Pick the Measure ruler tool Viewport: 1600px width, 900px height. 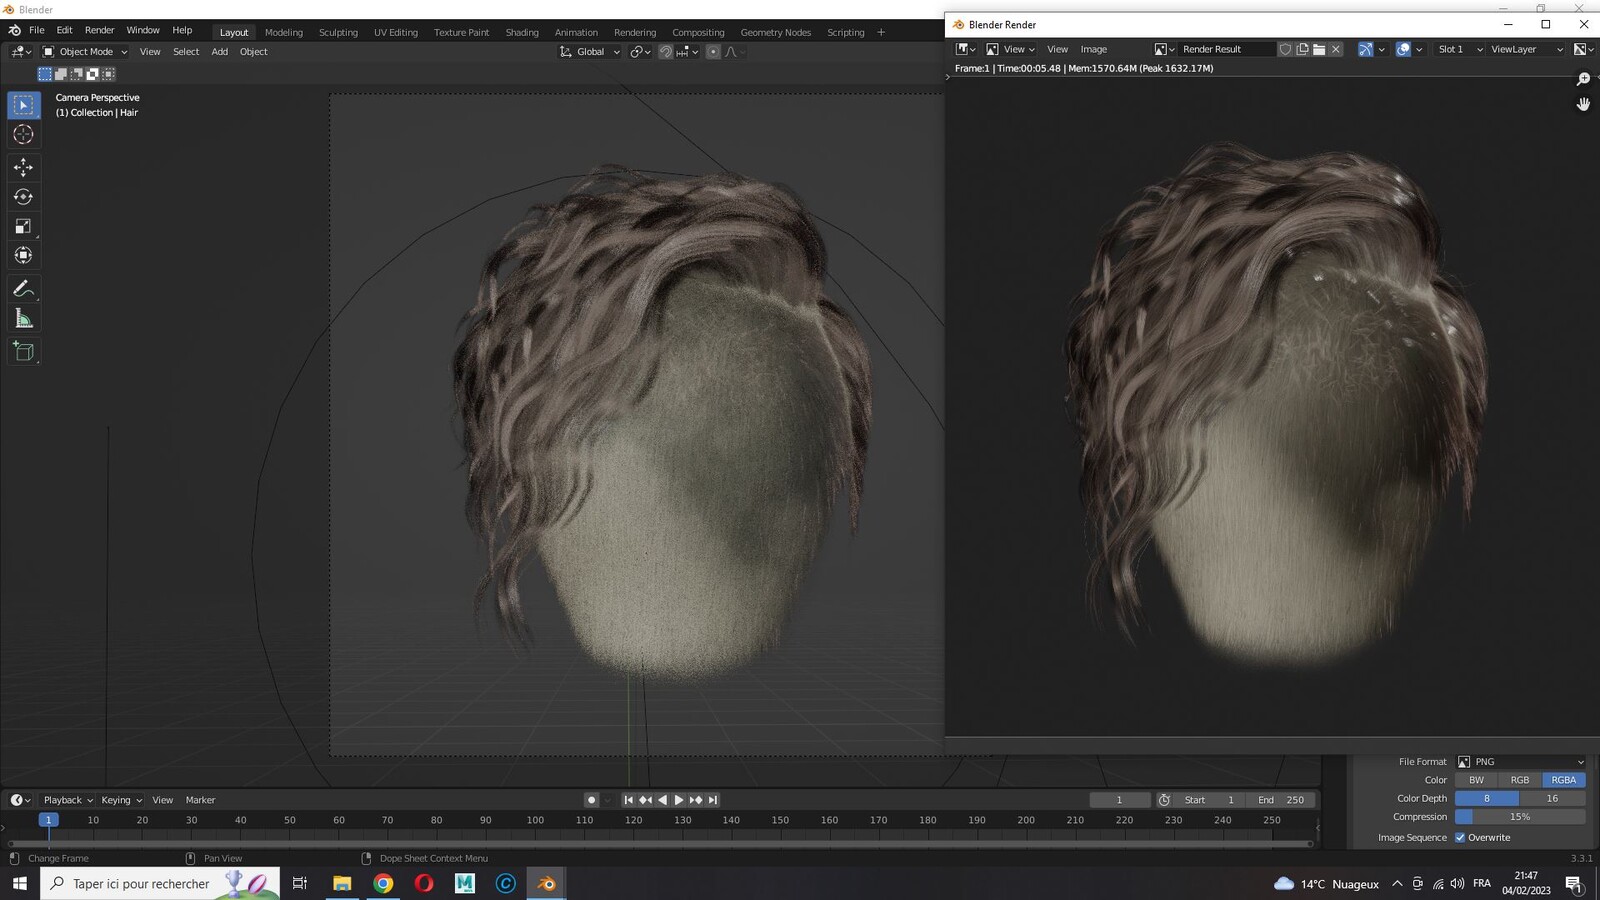point(23,319)
